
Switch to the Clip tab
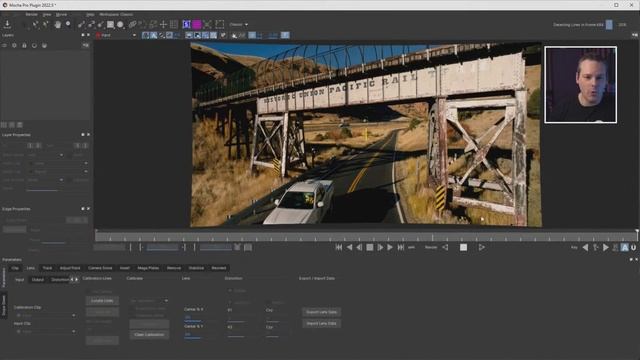15,268
